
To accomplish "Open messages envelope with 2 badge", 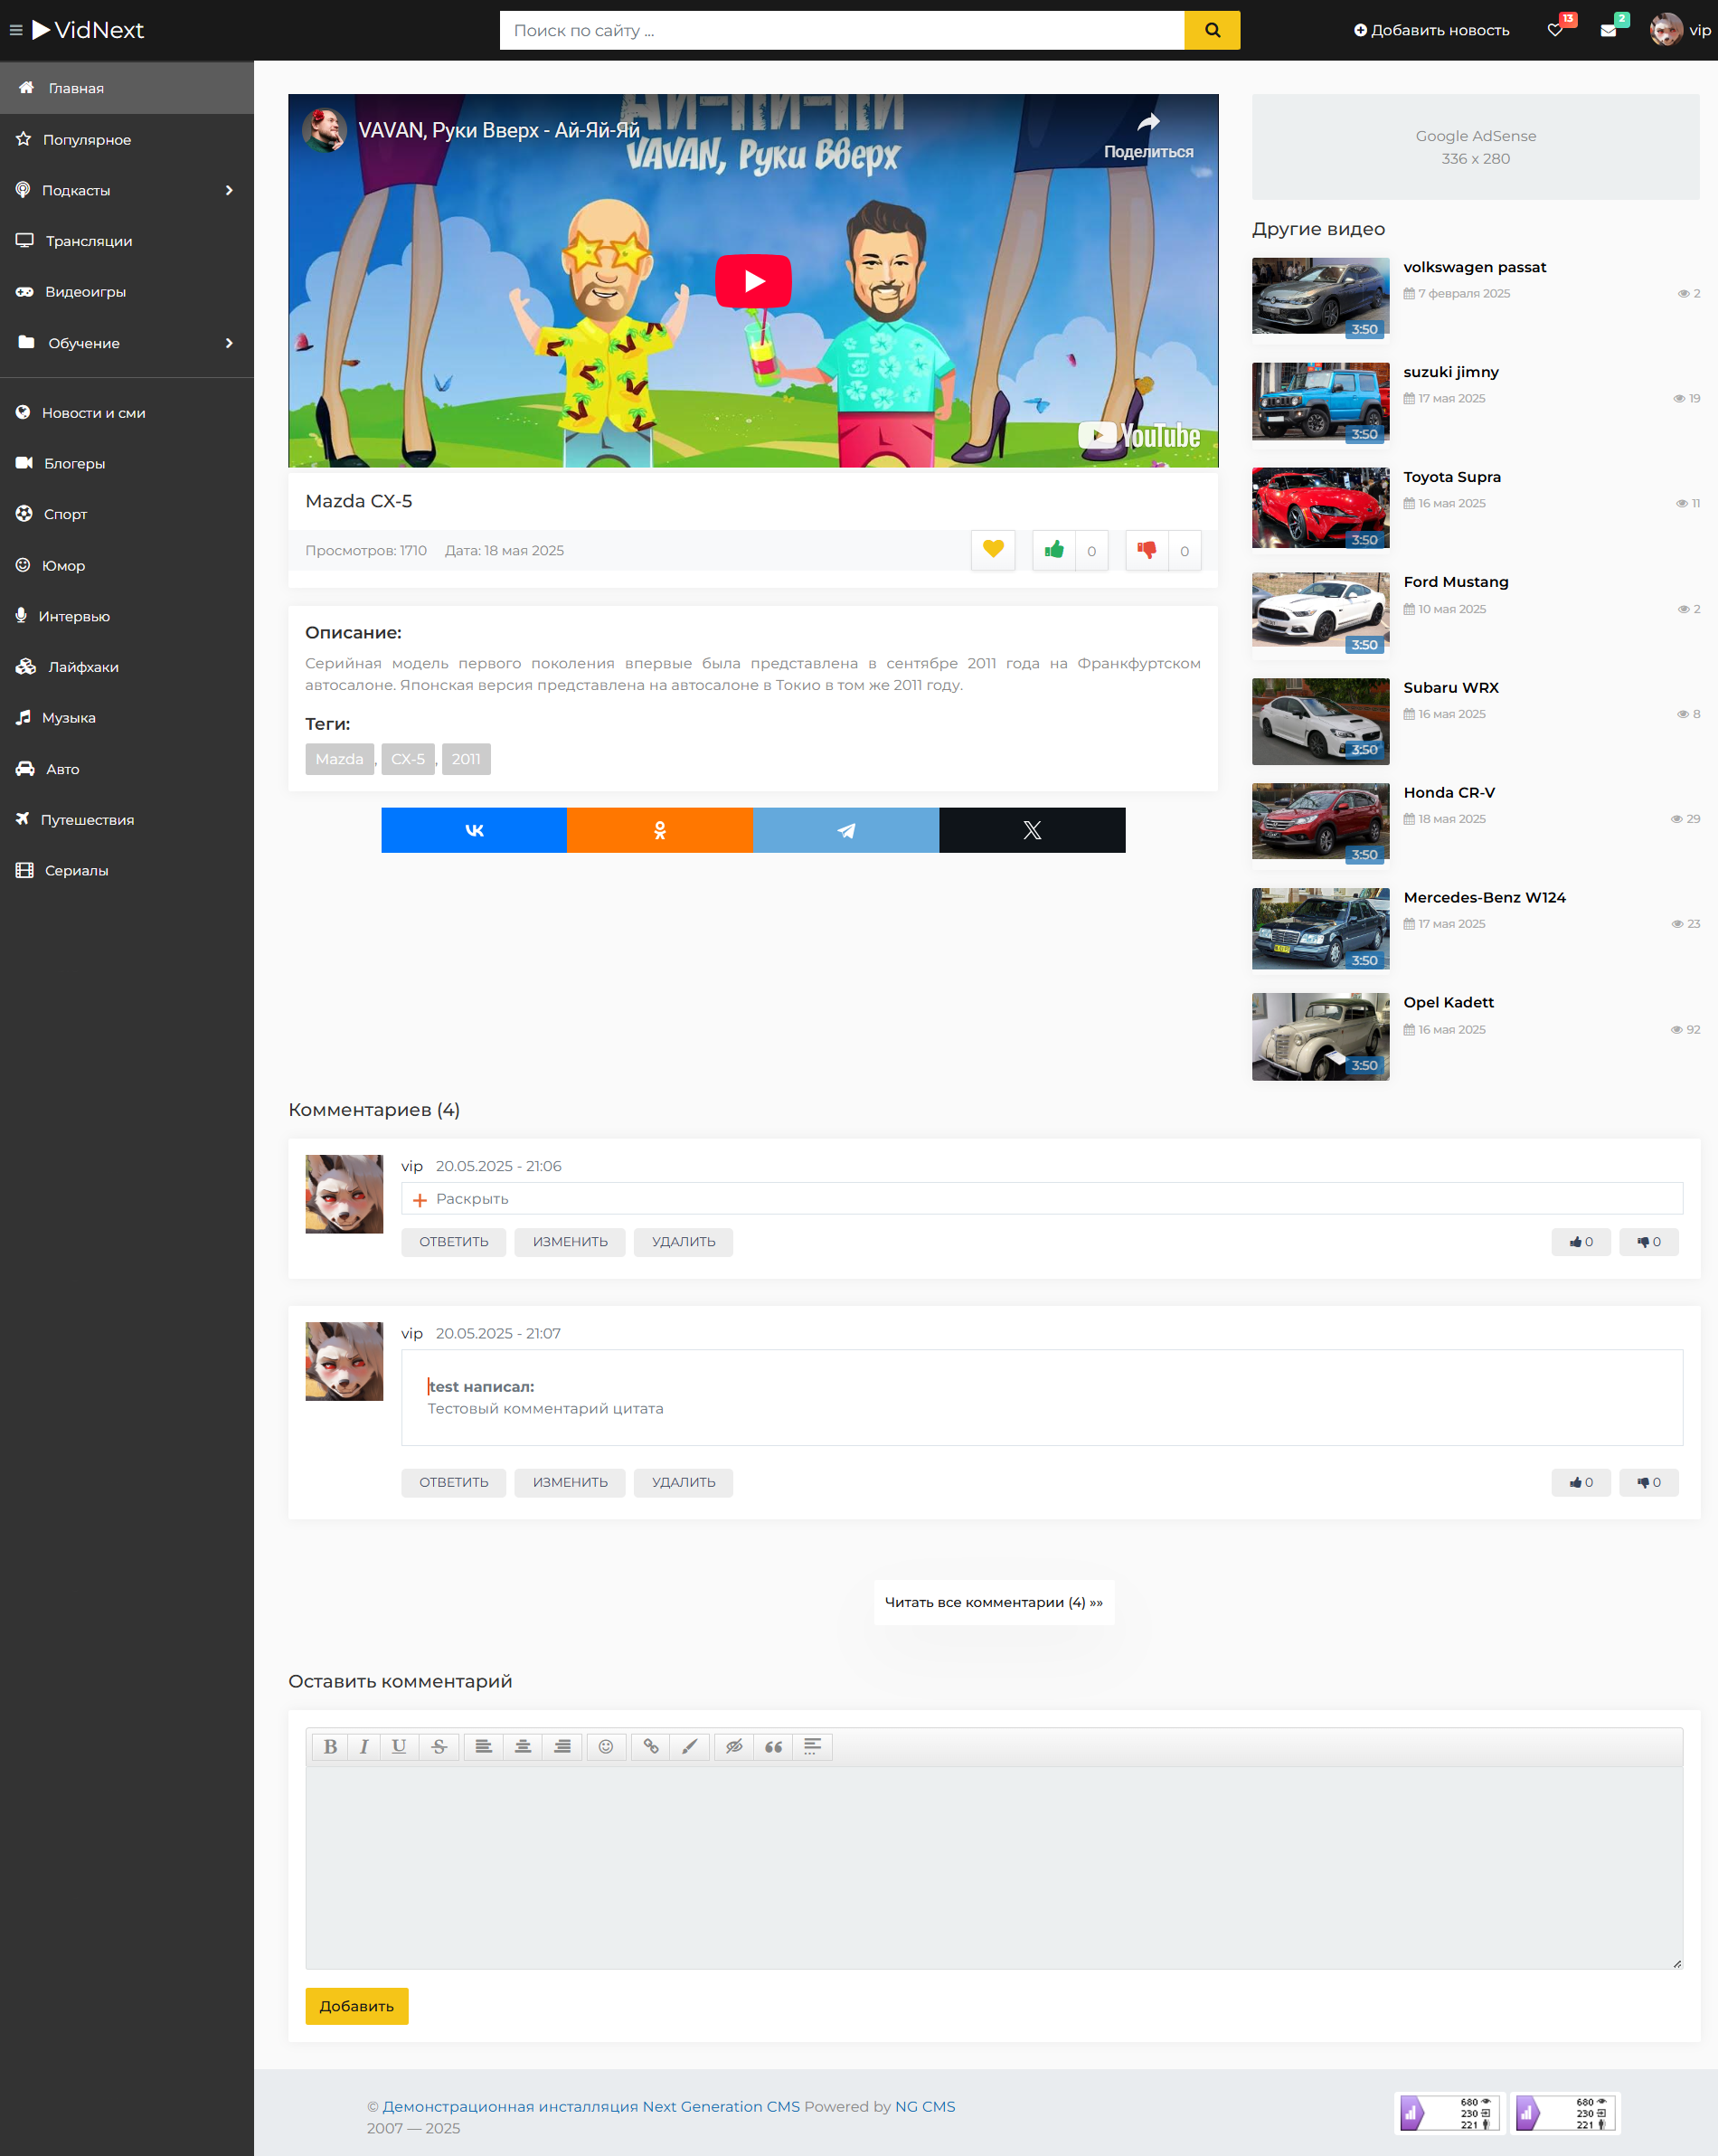I will click(x=1609, y=29).
